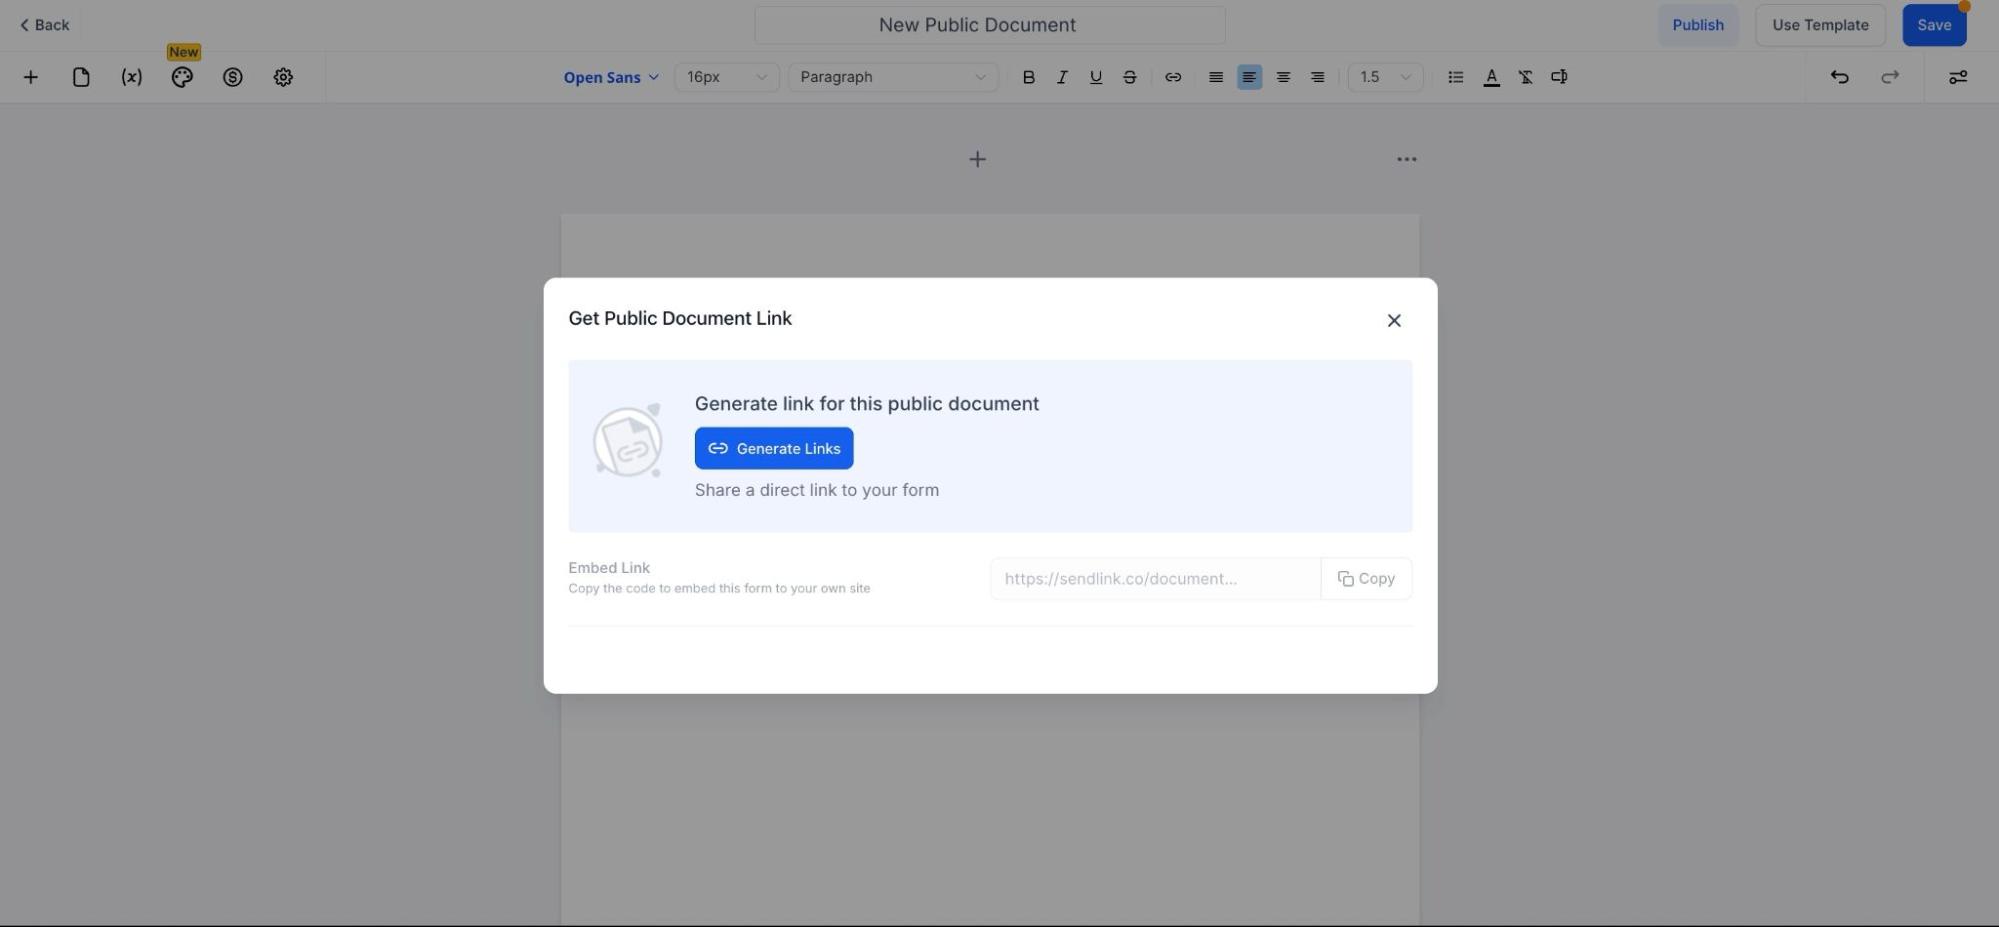Open the theme palette icon
Screen dimensions: 1999x927
pos(182,77)
